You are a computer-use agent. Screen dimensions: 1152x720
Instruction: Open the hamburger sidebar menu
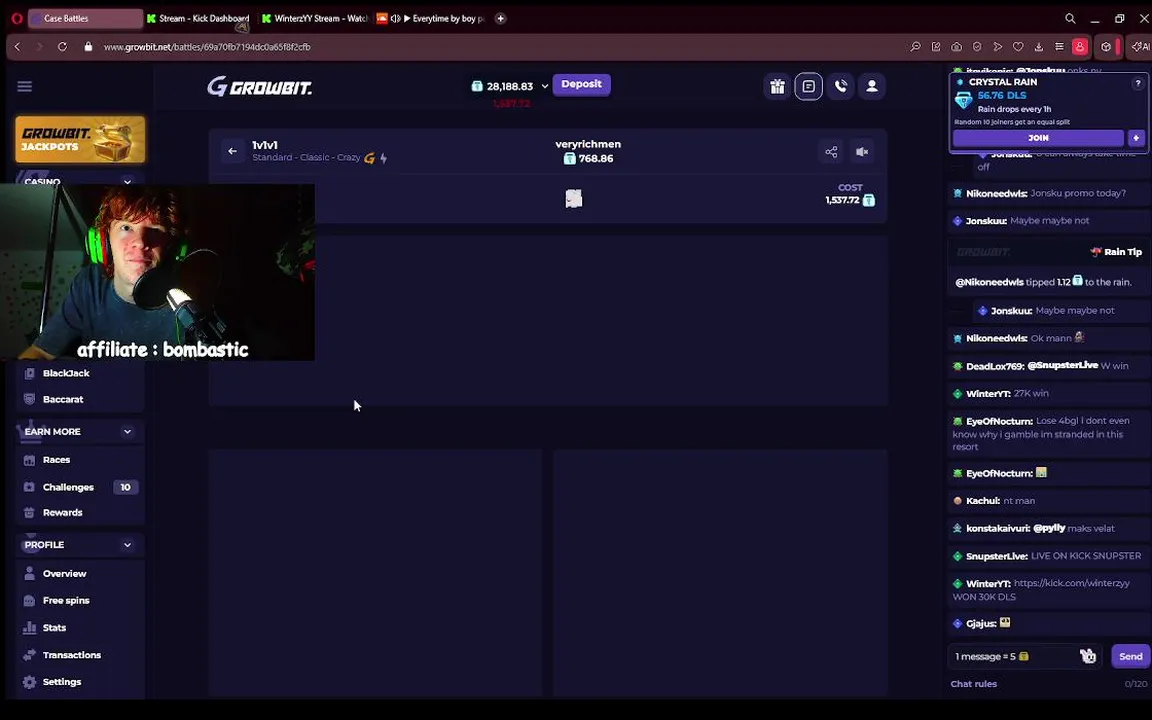tap(24, 87)
